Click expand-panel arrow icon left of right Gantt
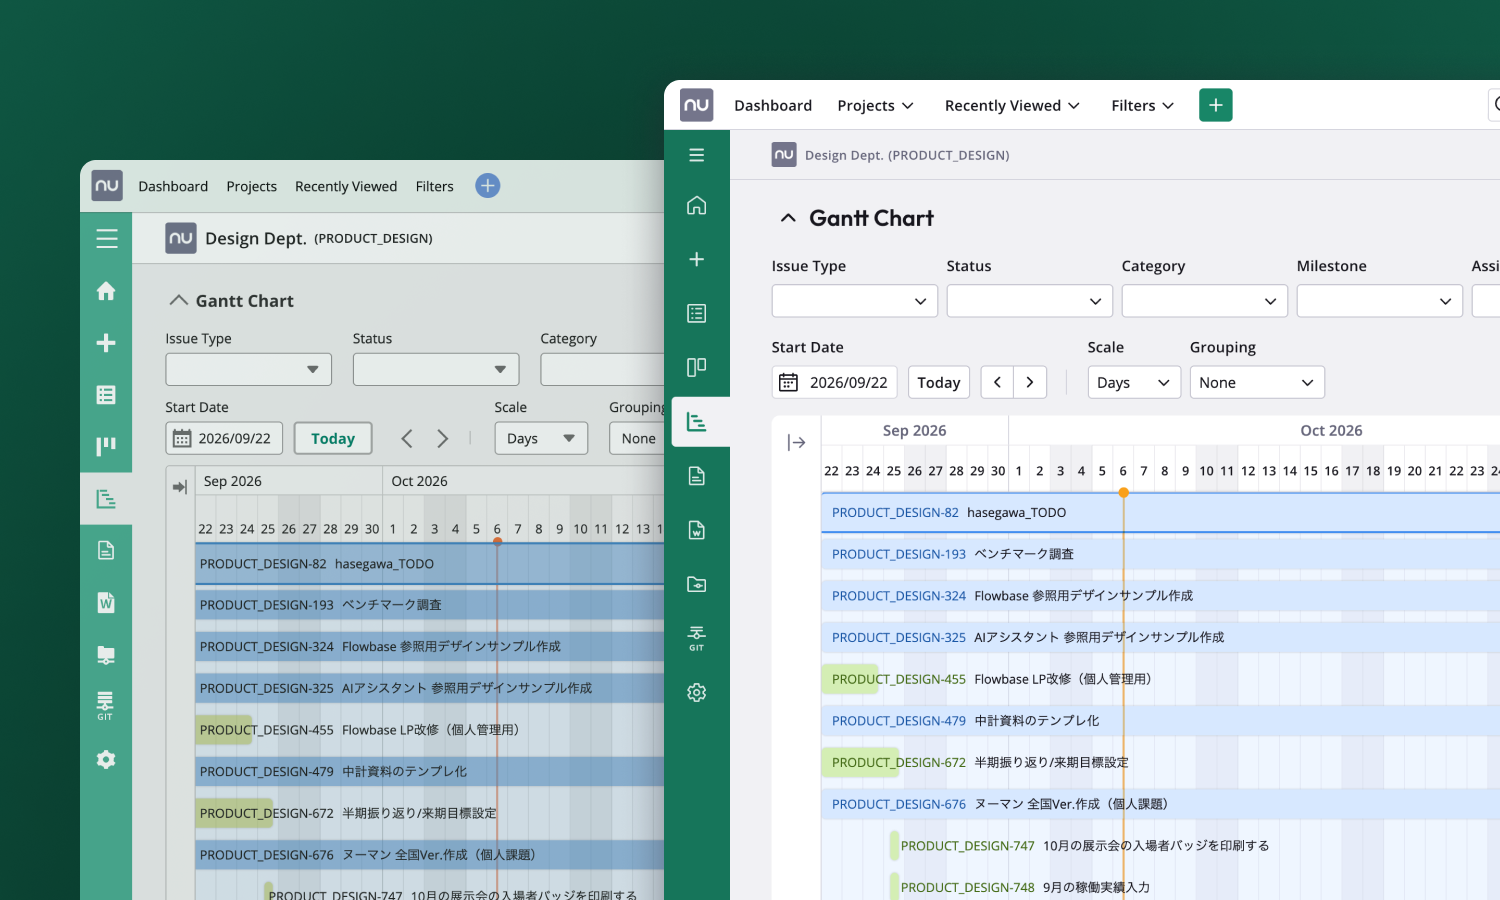 point(797,442)
